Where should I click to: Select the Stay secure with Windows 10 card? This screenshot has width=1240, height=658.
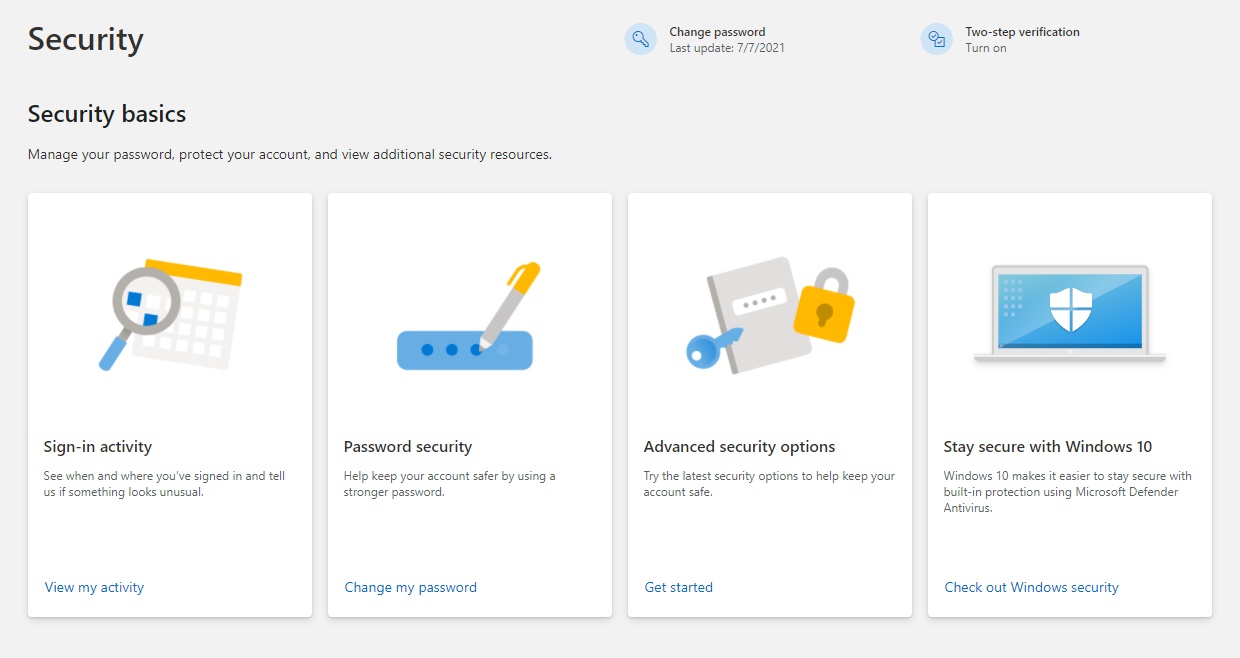coord(1069,403)
